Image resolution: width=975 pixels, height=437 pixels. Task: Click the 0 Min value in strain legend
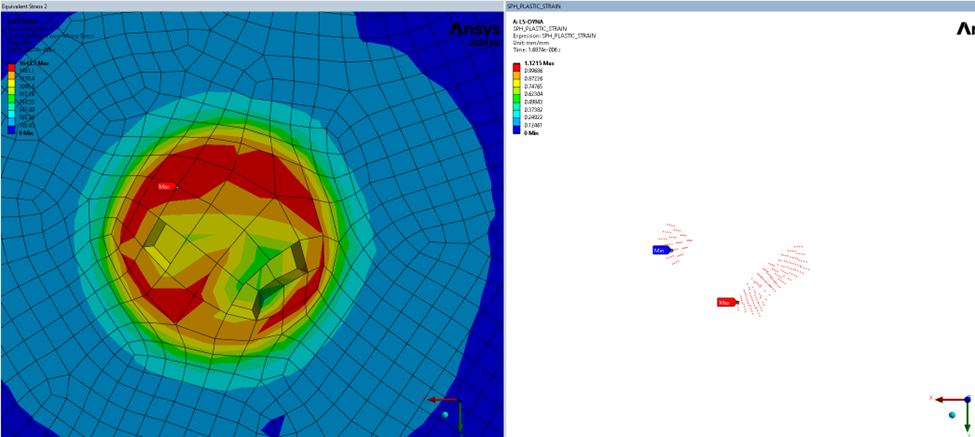531,133
